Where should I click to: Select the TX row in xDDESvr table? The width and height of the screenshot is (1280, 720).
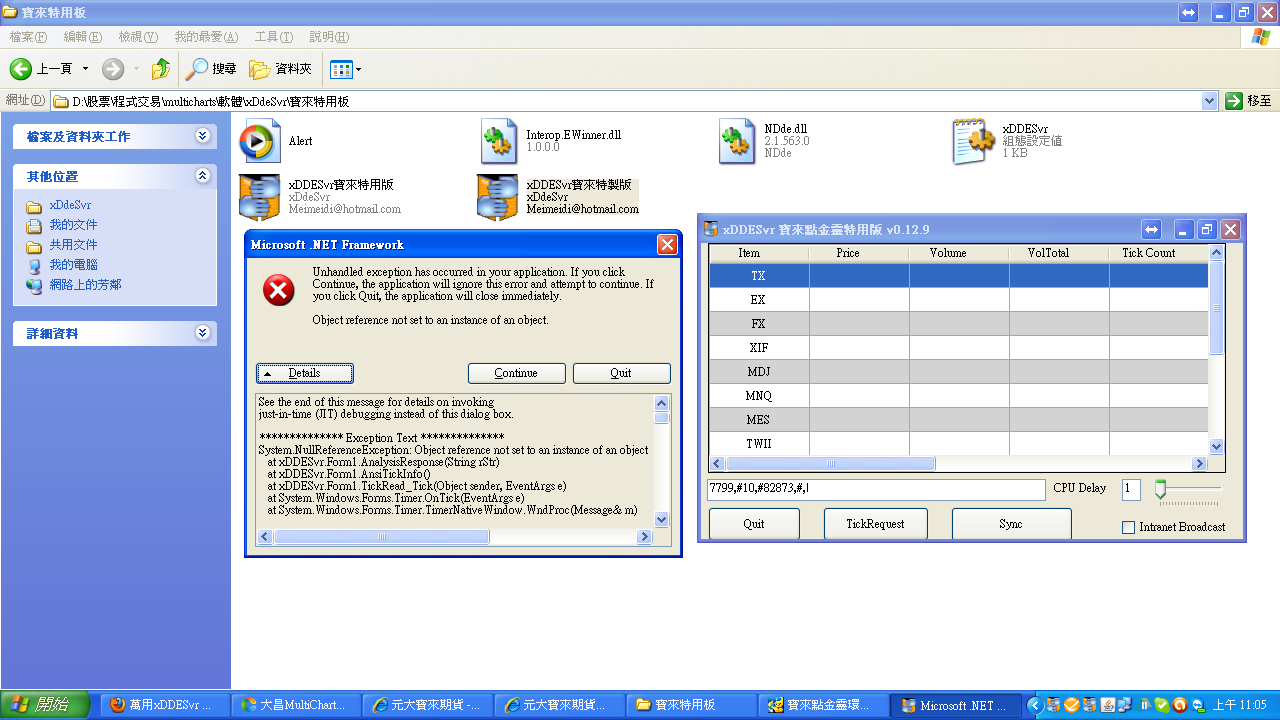tap(959, 275)
